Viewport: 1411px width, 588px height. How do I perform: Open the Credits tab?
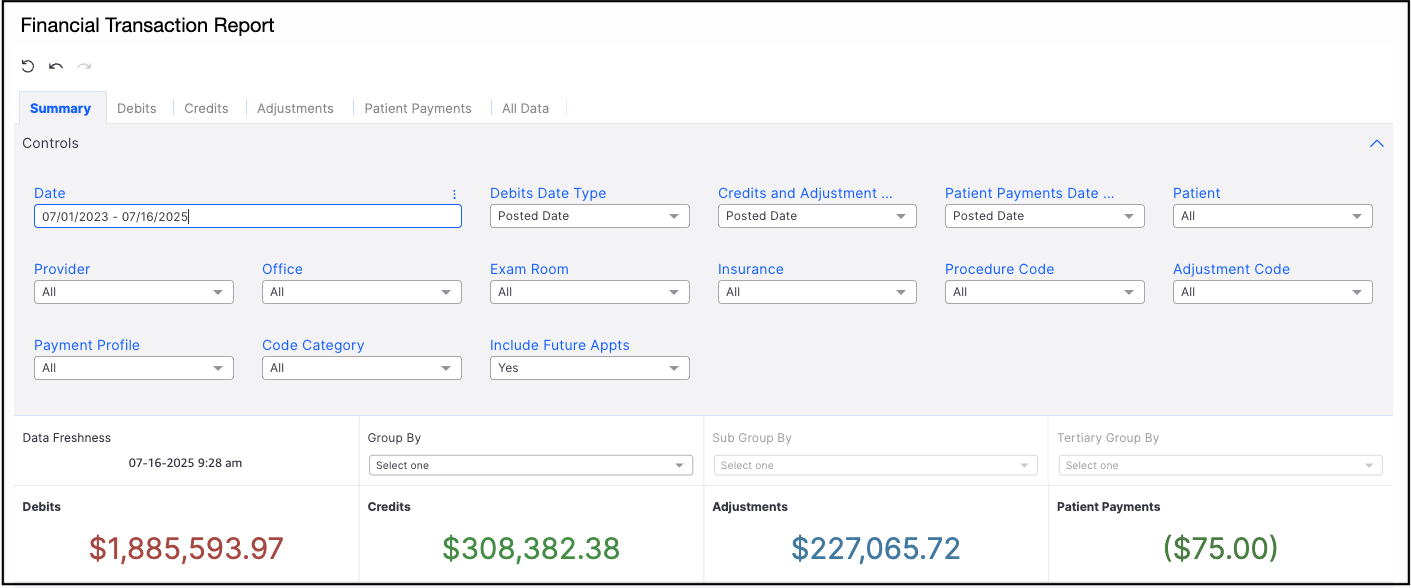pyautogui.click(x=206, y=108)
